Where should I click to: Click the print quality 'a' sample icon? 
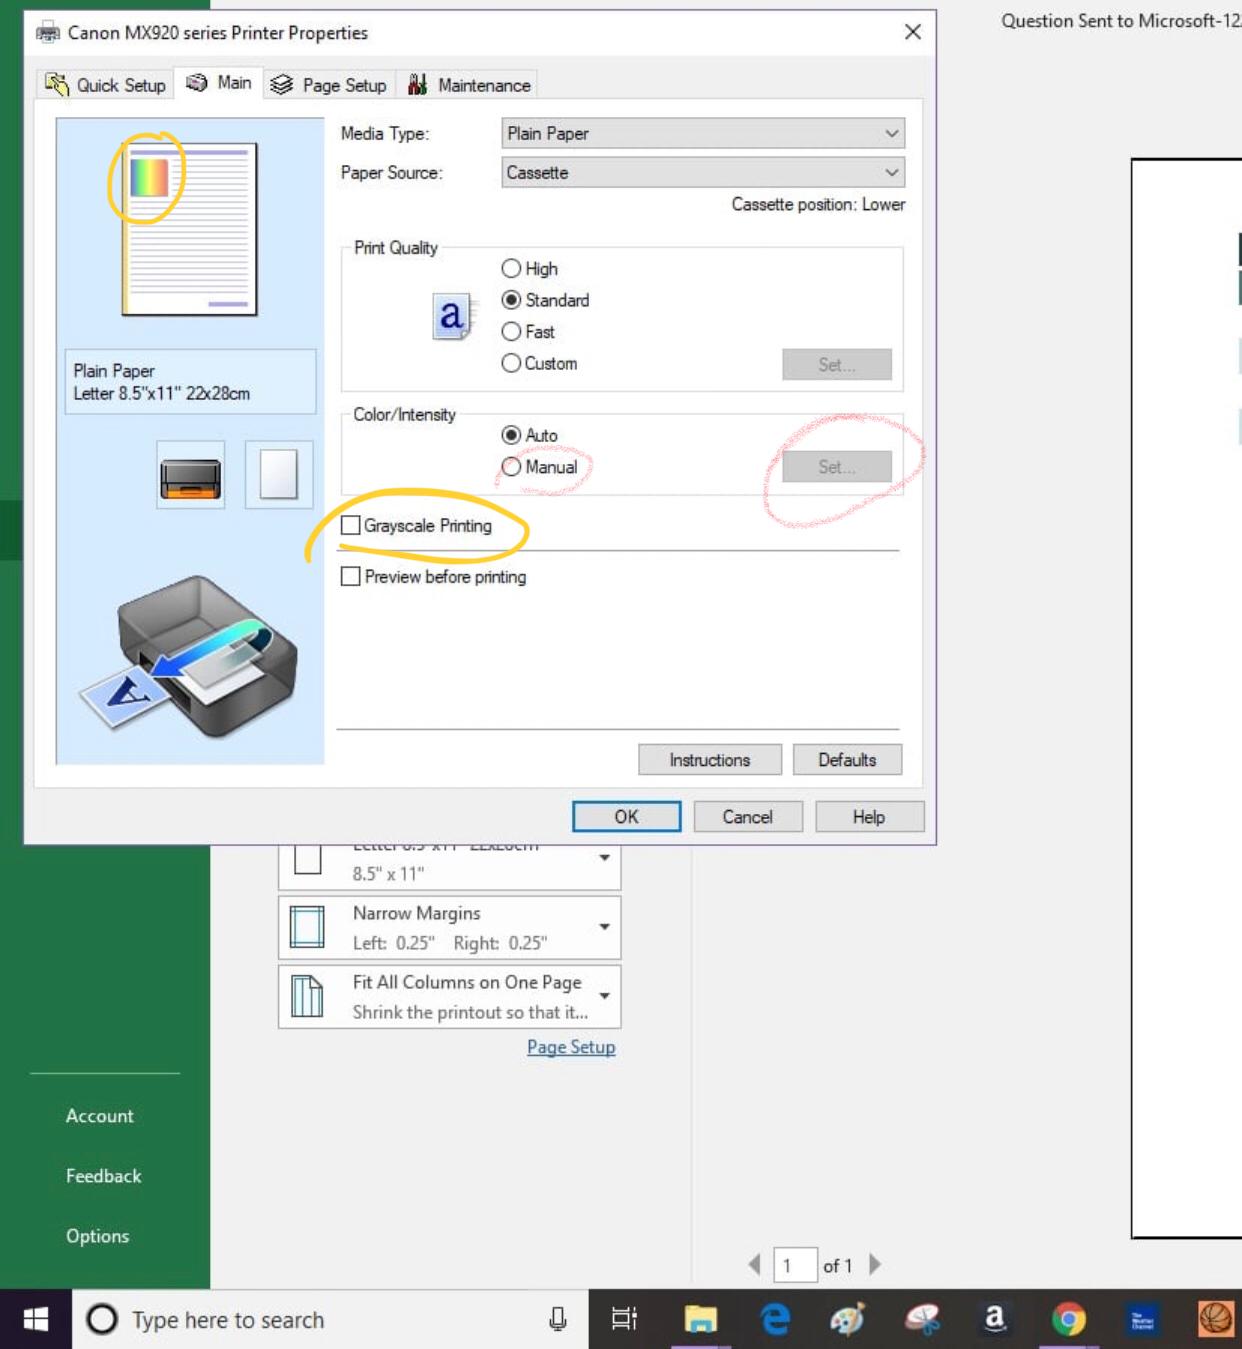(x=455, y=316)
